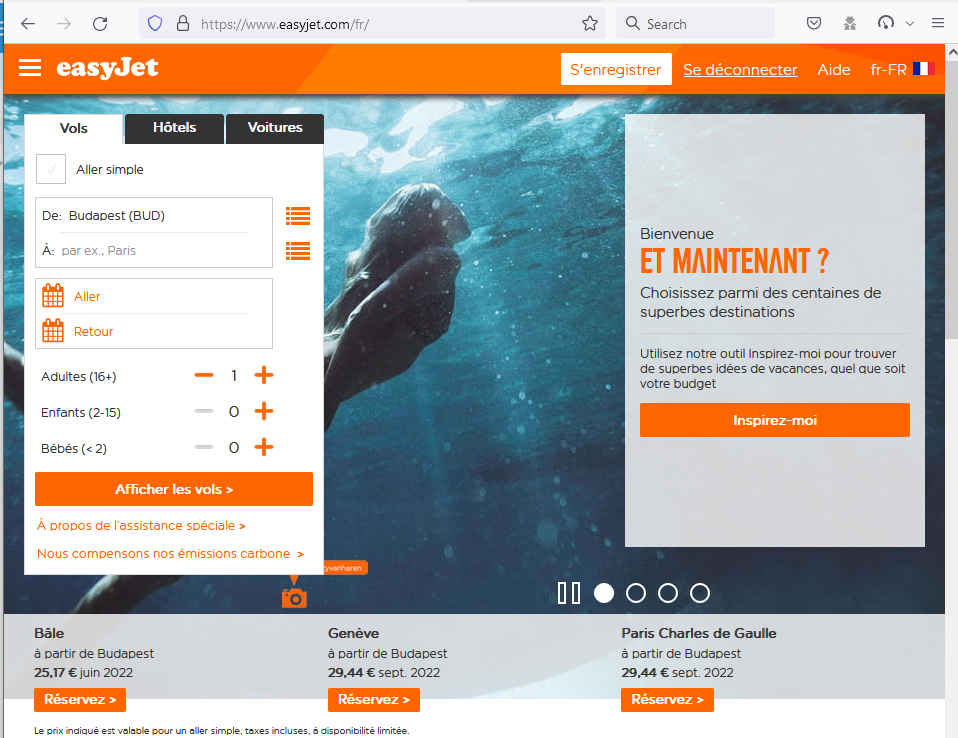Click the airport list icon next to De field

[297, 215]
